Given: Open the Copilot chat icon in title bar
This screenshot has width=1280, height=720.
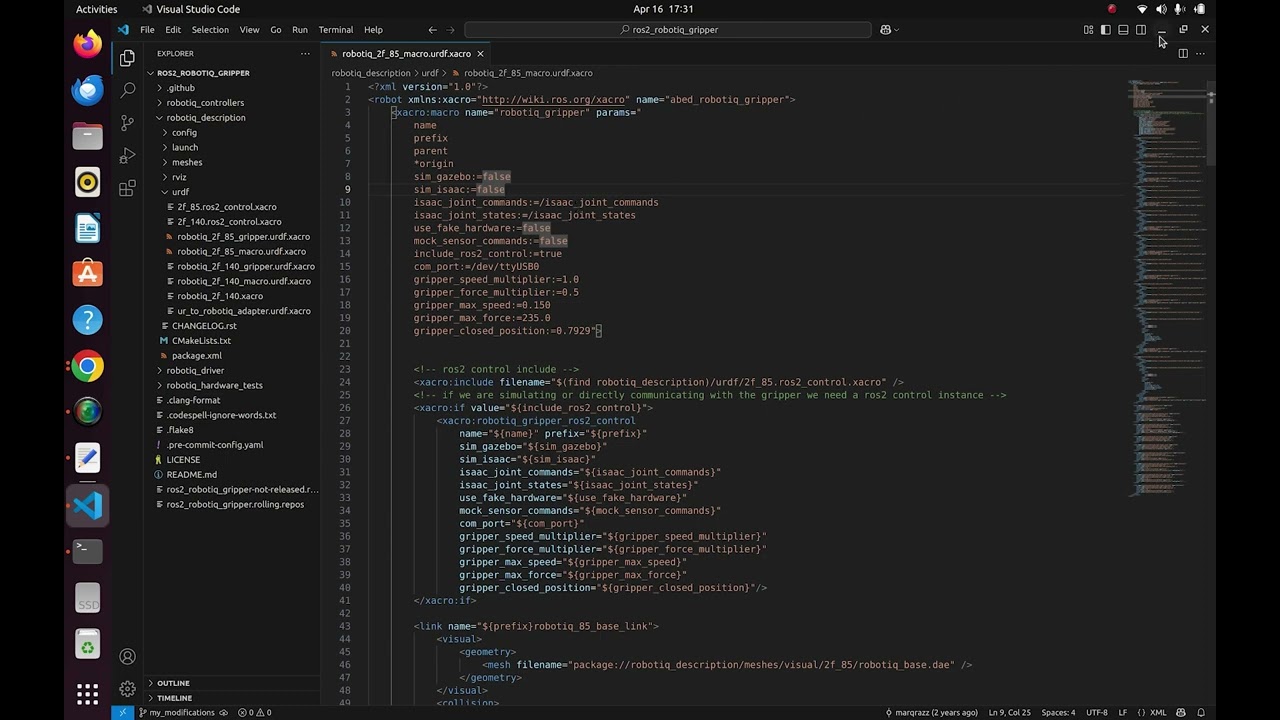Looking at the screenshot, I should point(885,30).
